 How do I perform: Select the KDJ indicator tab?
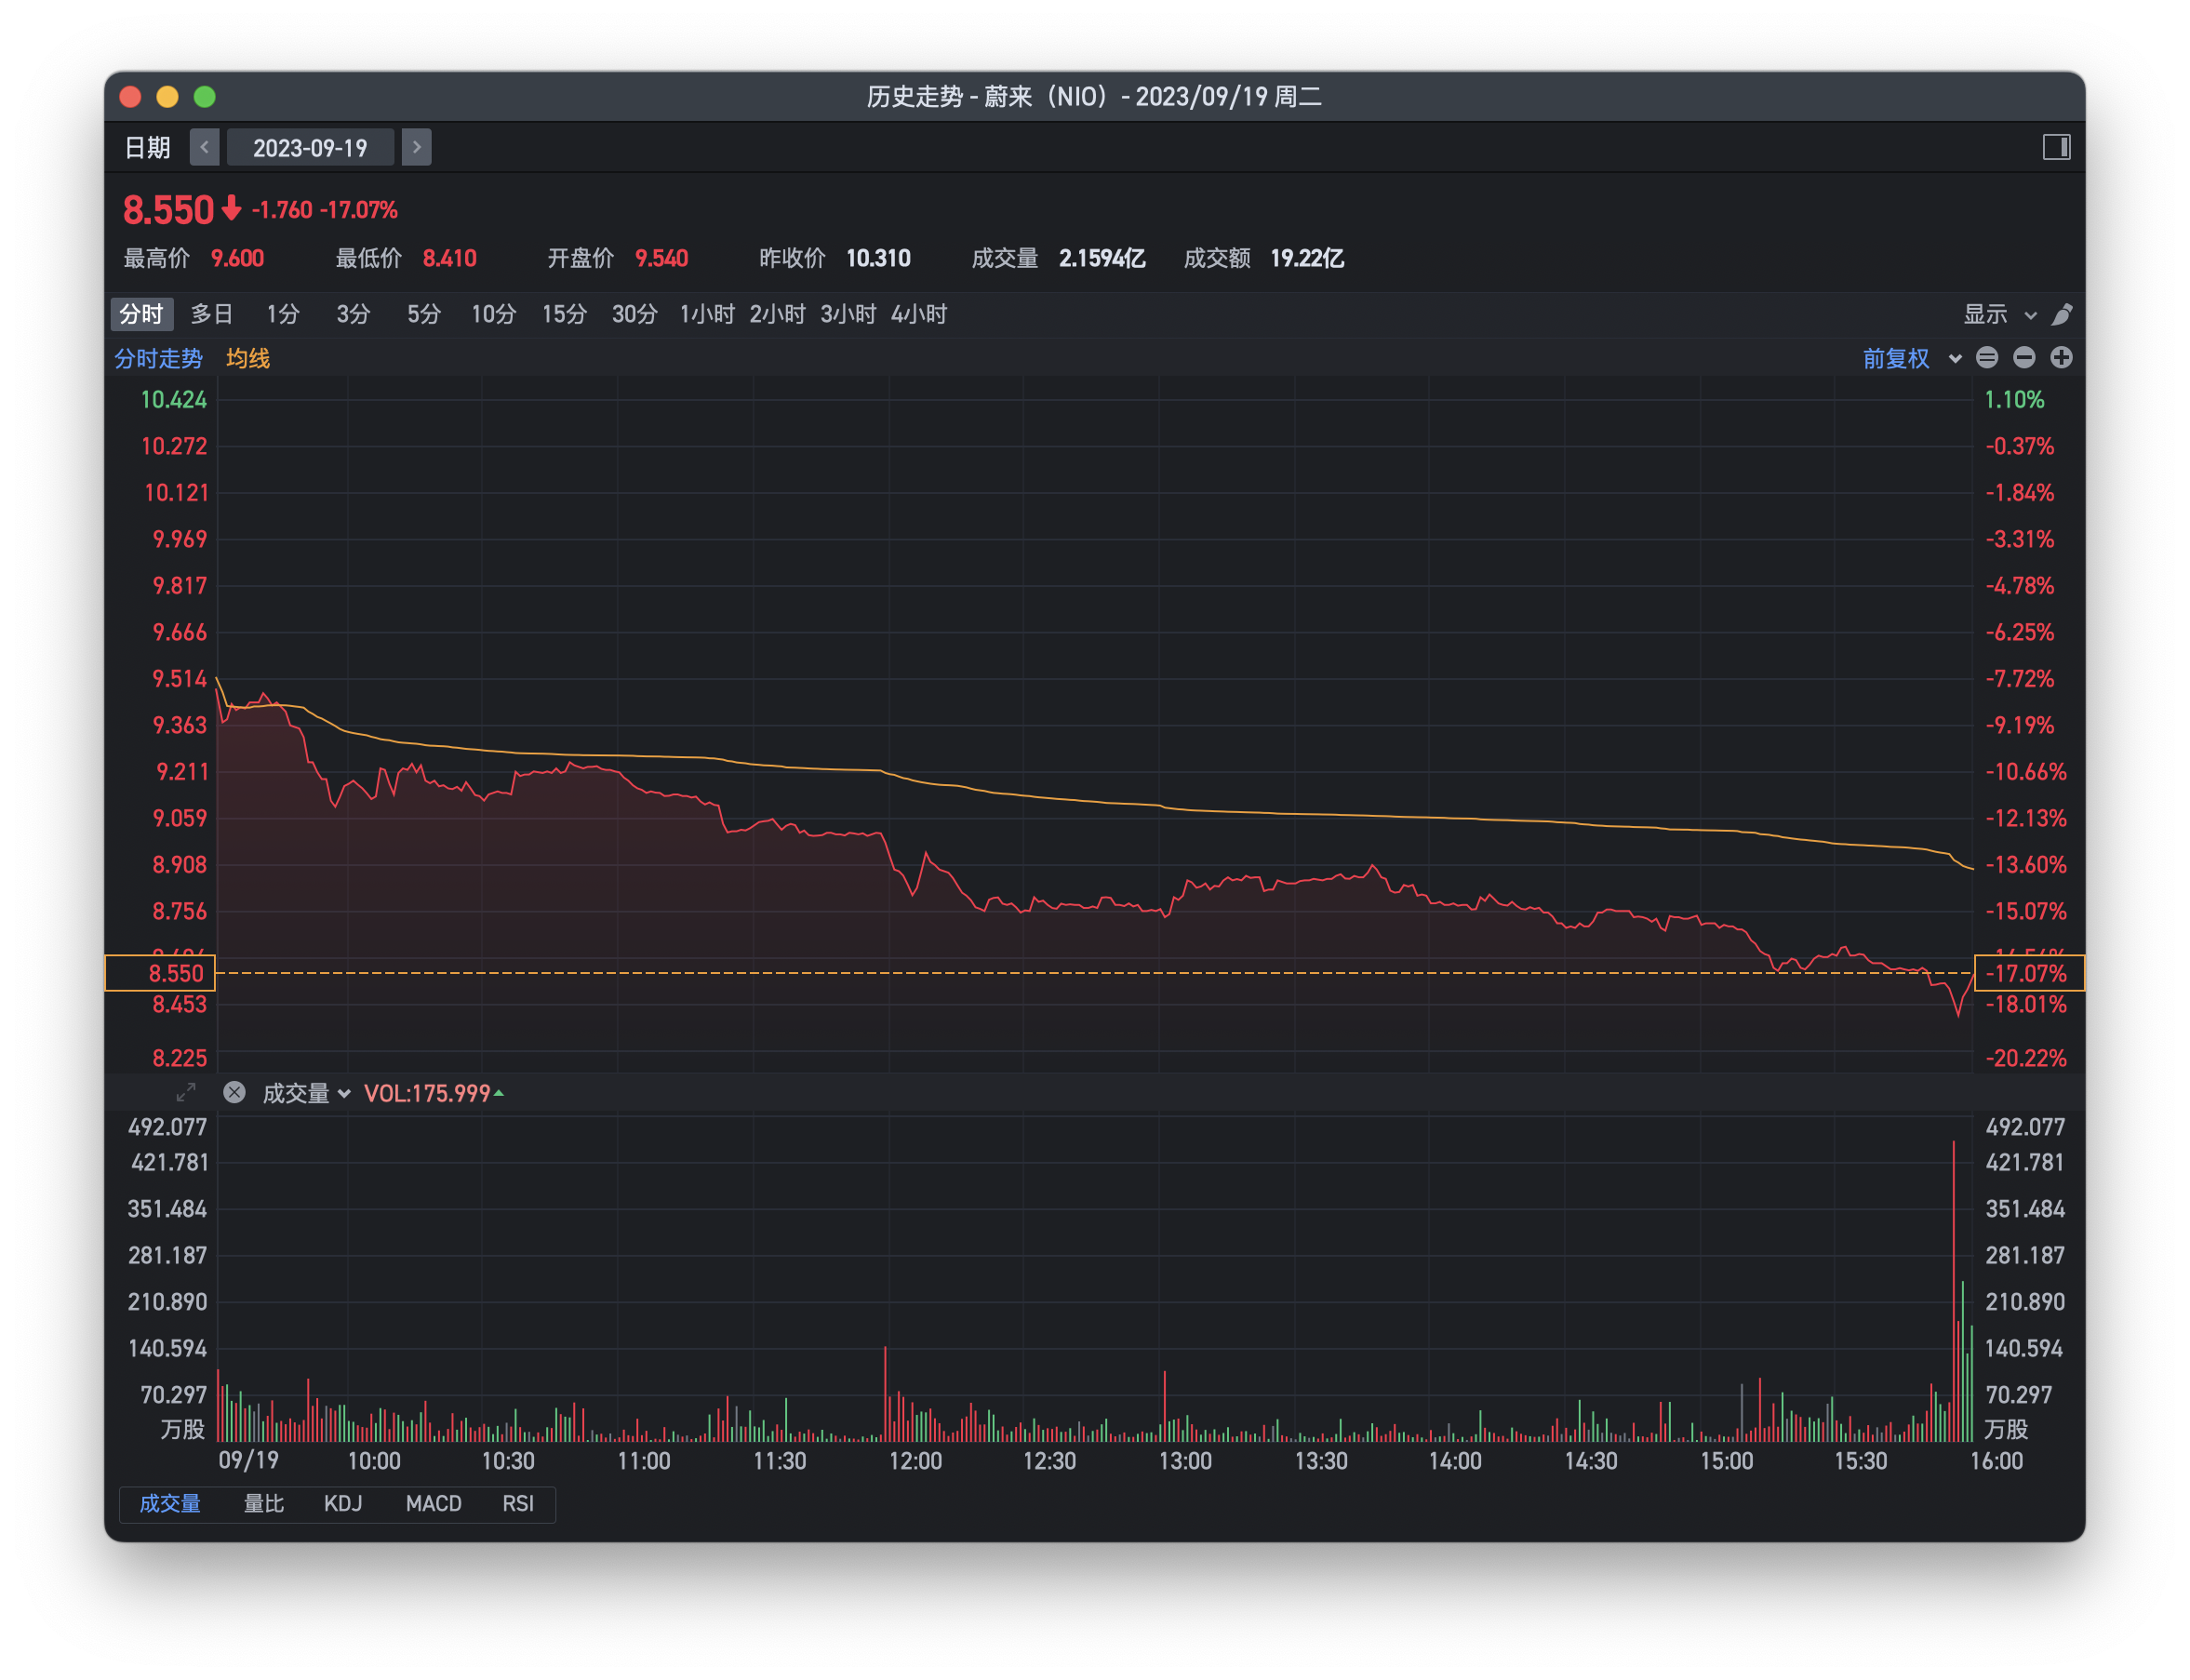[343, 1503]
